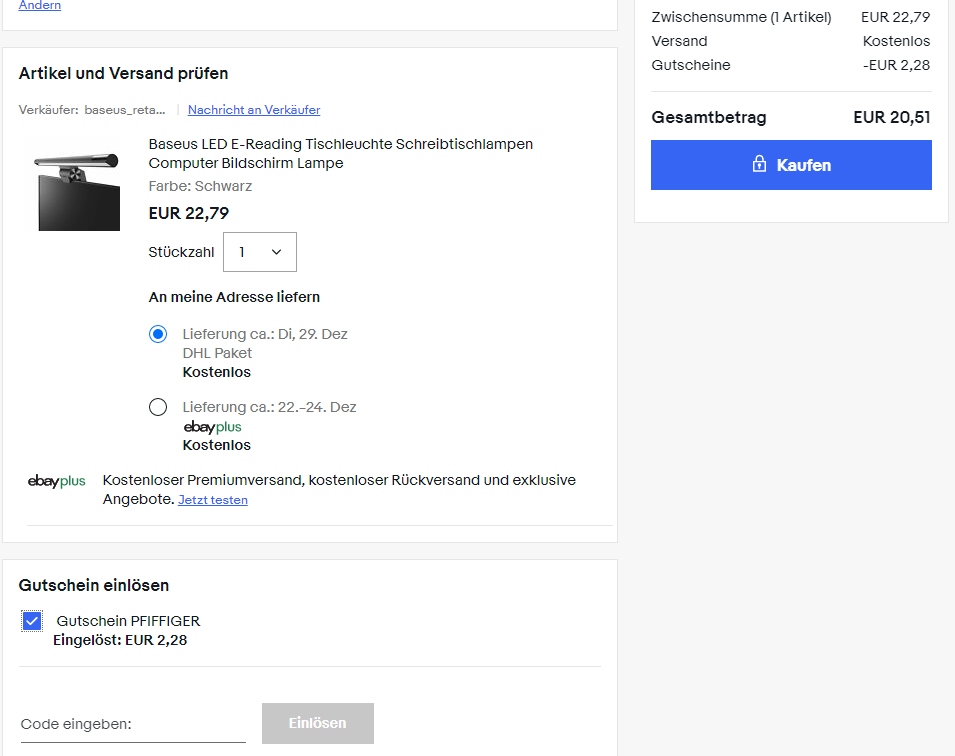Click the Einlösen redeem button
Viewport: 955px width, 756px height.
pos(318,723)
